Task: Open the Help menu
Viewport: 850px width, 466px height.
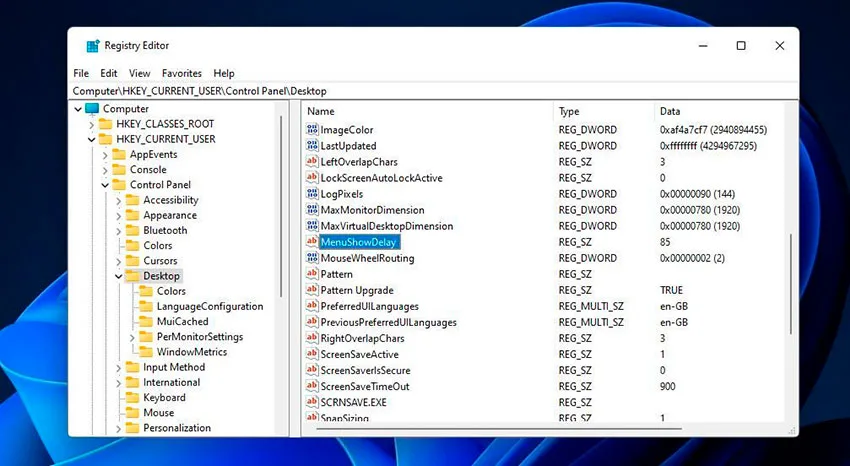Action: tap(223, 73)
